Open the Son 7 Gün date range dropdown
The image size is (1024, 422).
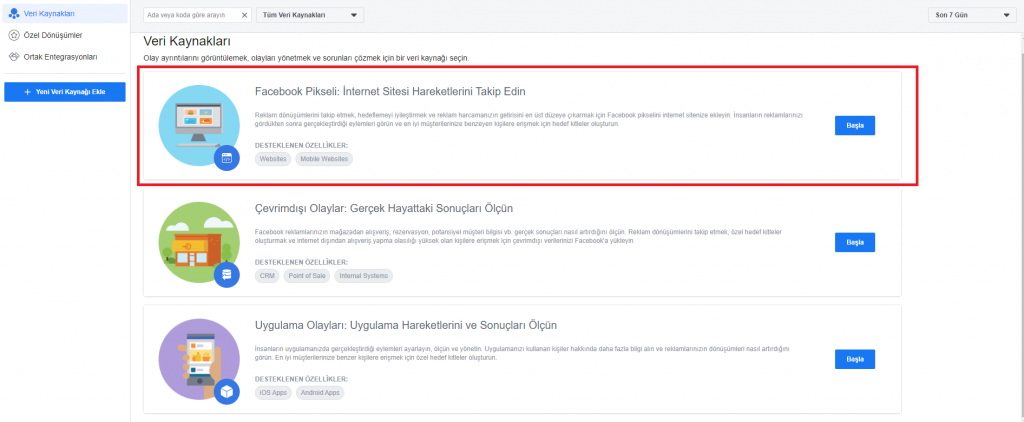(972, 15)
